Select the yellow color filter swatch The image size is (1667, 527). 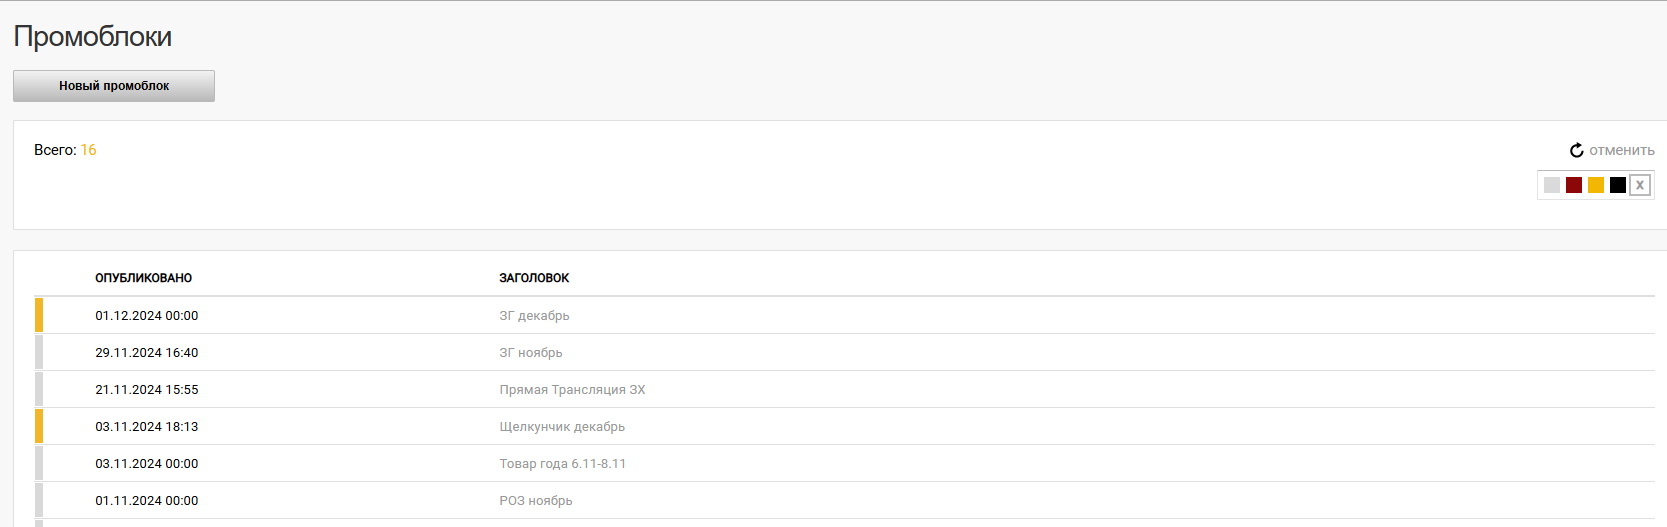pyautogui.click(x=1596, y=185)
